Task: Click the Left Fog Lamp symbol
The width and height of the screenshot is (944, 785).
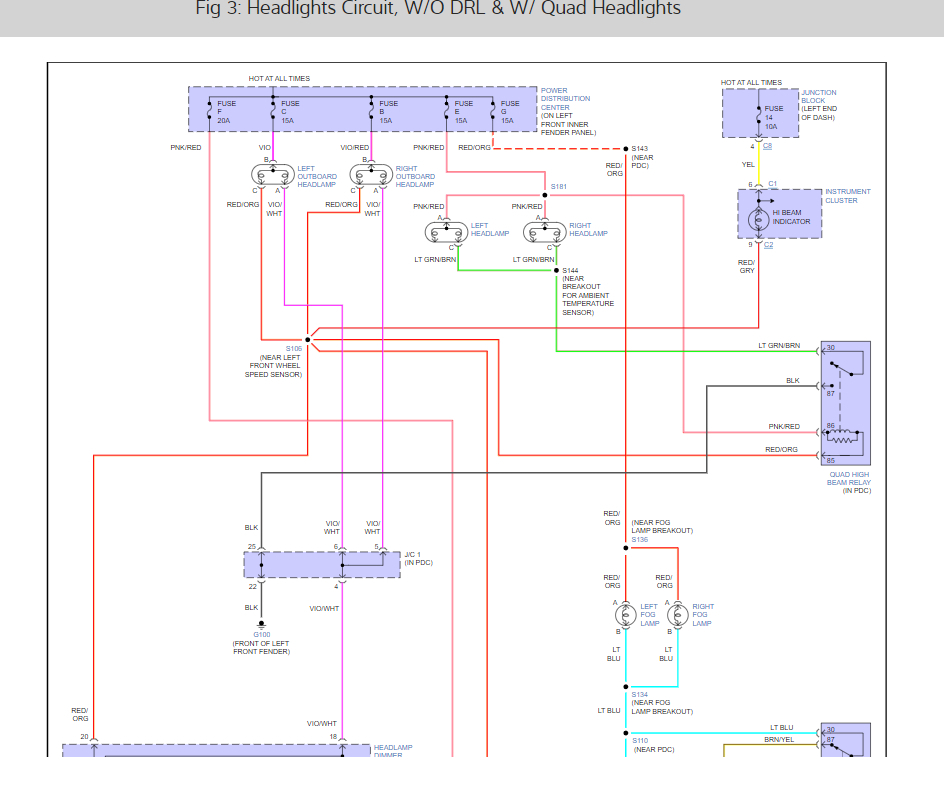Action: (626, 615)
